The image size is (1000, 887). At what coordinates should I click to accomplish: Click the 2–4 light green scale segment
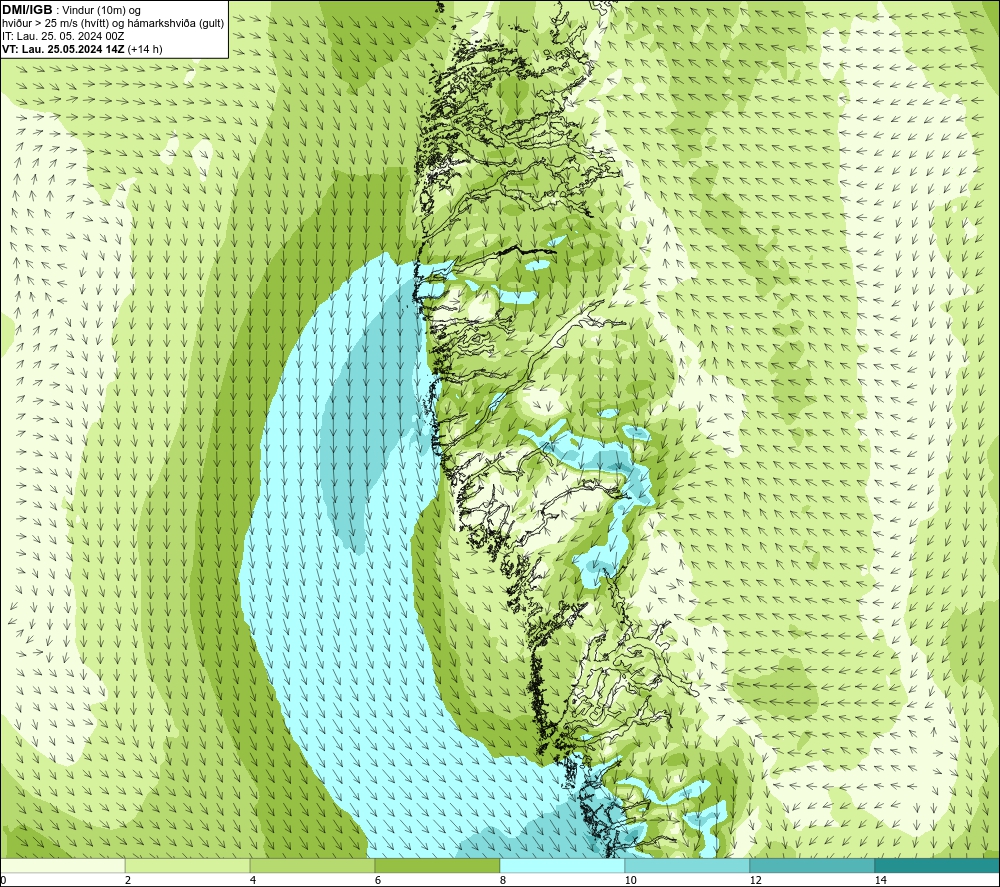pos(188,865)
